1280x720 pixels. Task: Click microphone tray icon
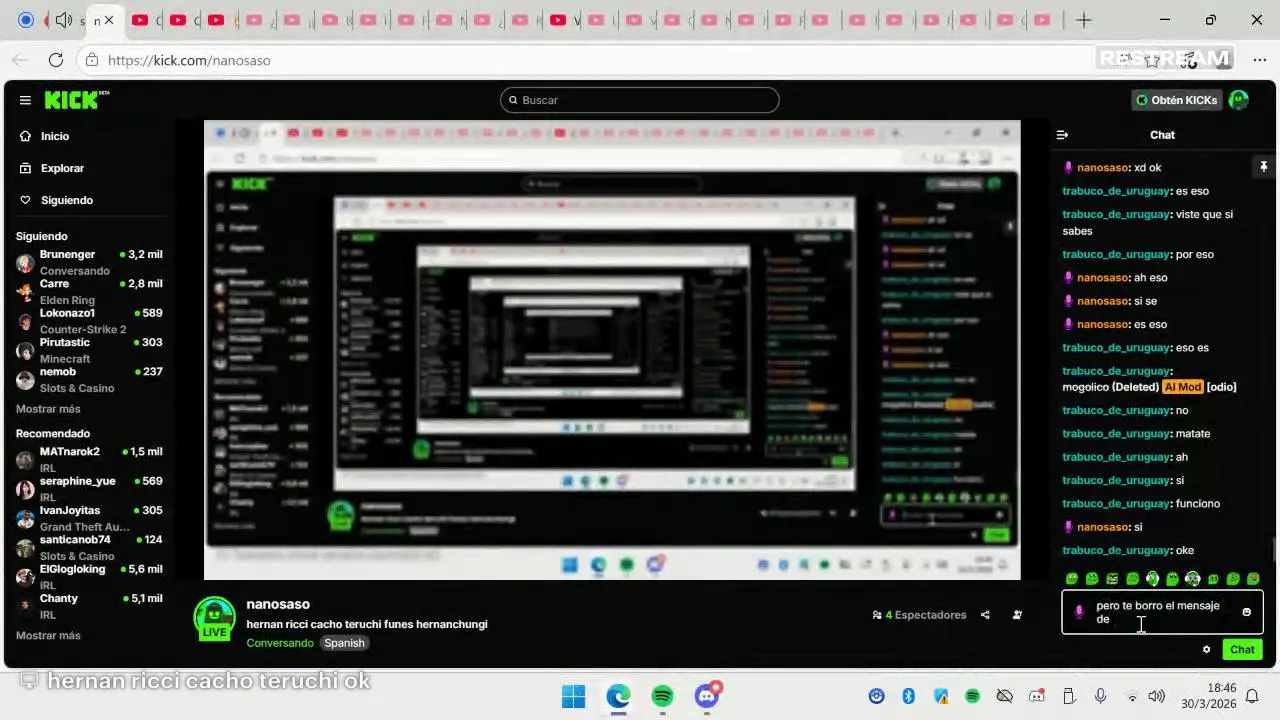tap(1100, 696)
